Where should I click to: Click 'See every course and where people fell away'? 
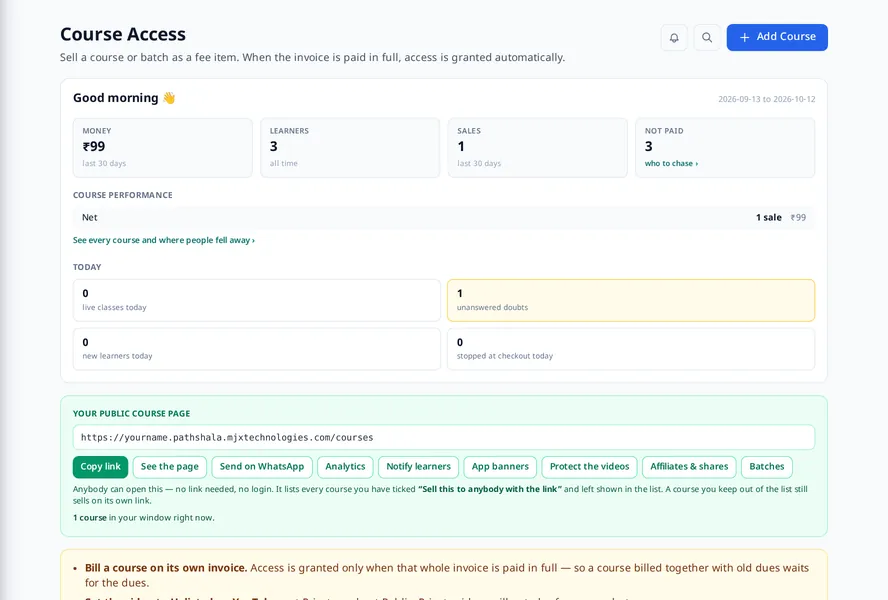[x=164, y=240]
